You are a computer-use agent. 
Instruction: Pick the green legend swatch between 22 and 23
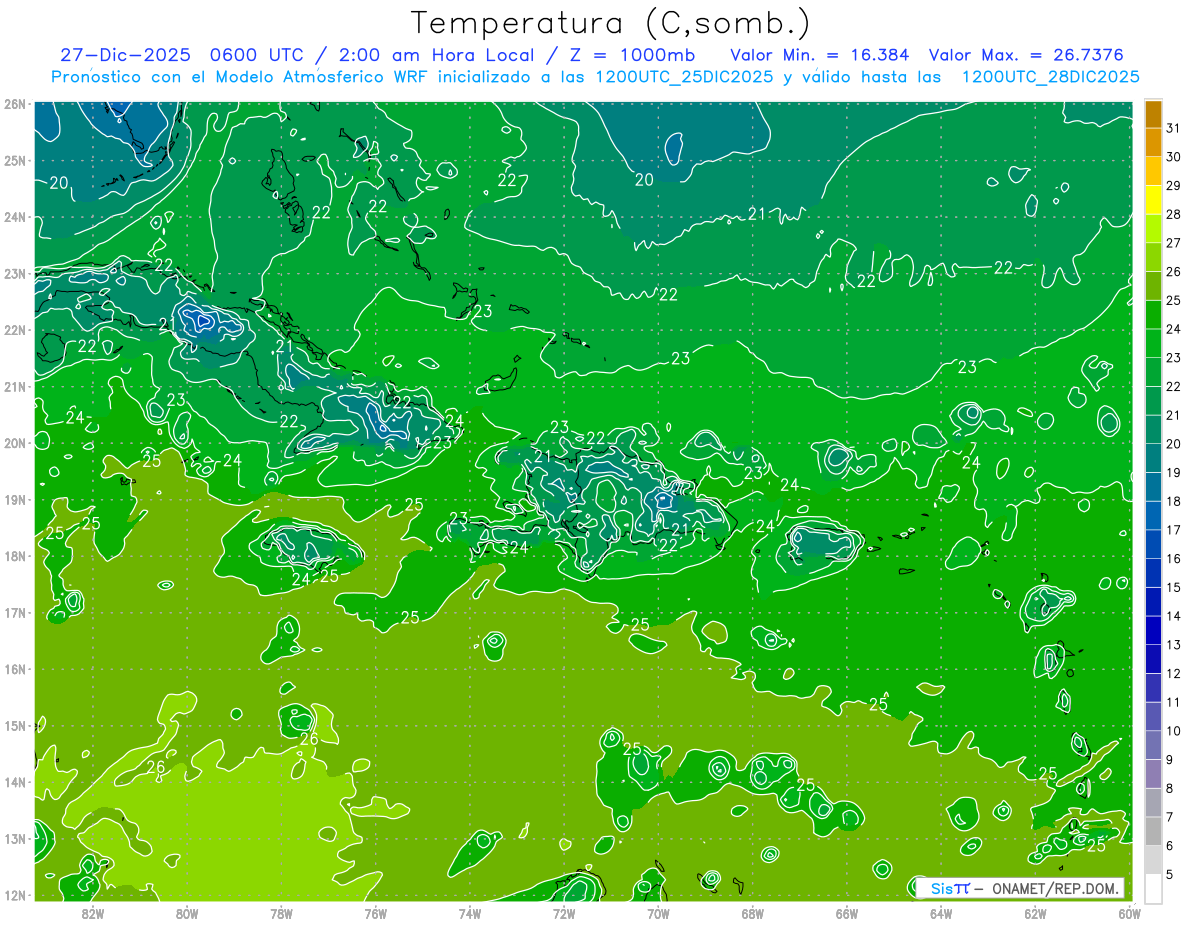[1153, 371]
